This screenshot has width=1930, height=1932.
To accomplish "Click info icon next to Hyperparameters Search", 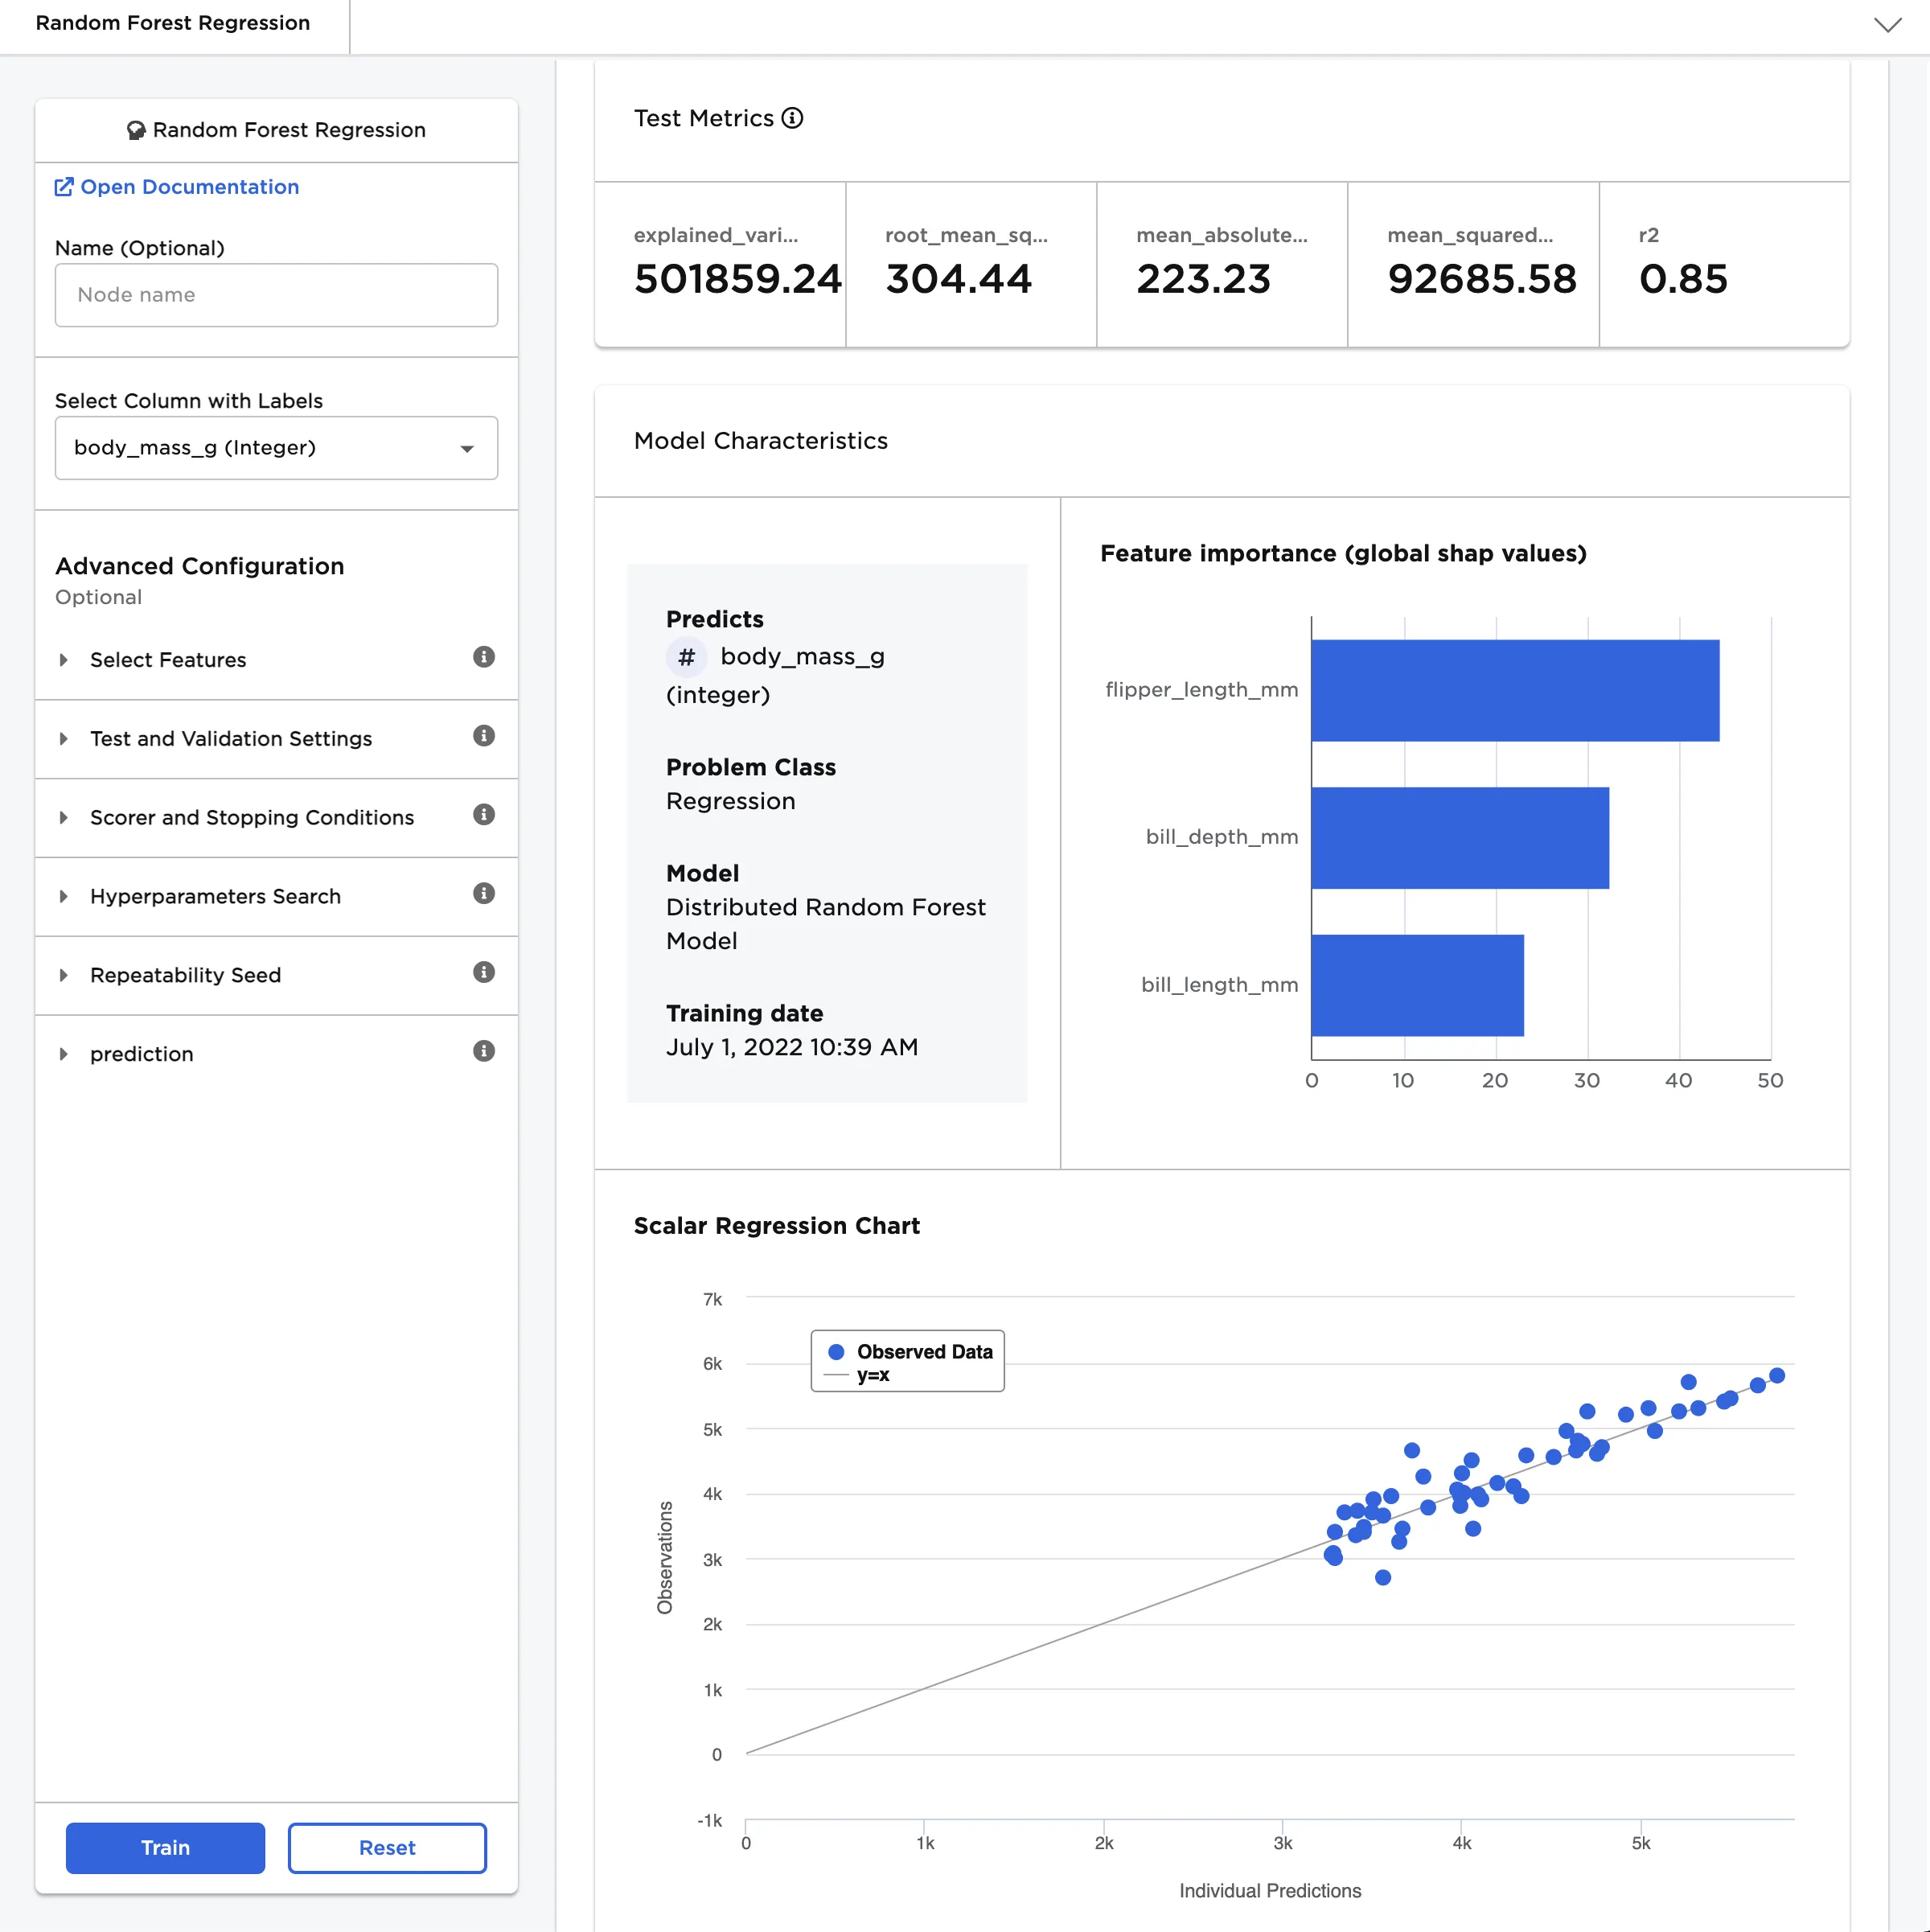I will pyautogui.click(x=483, y=894).
